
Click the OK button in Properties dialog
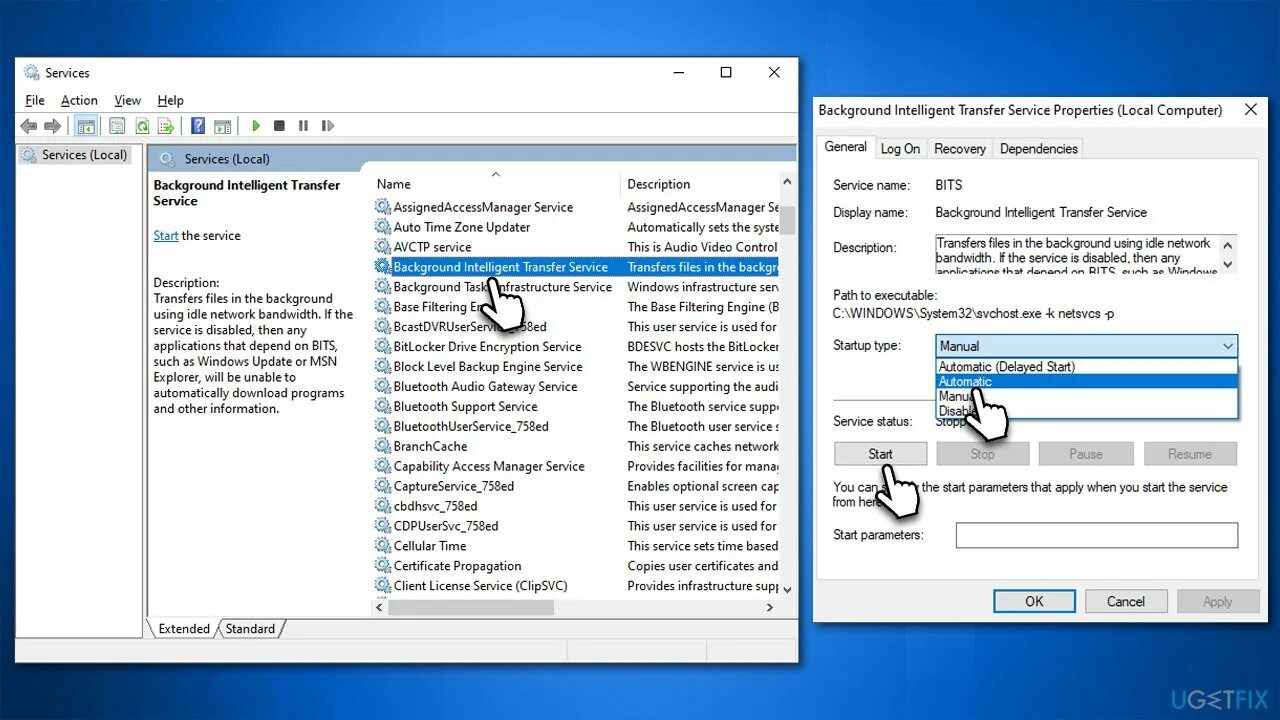(x=1034, y=600)
